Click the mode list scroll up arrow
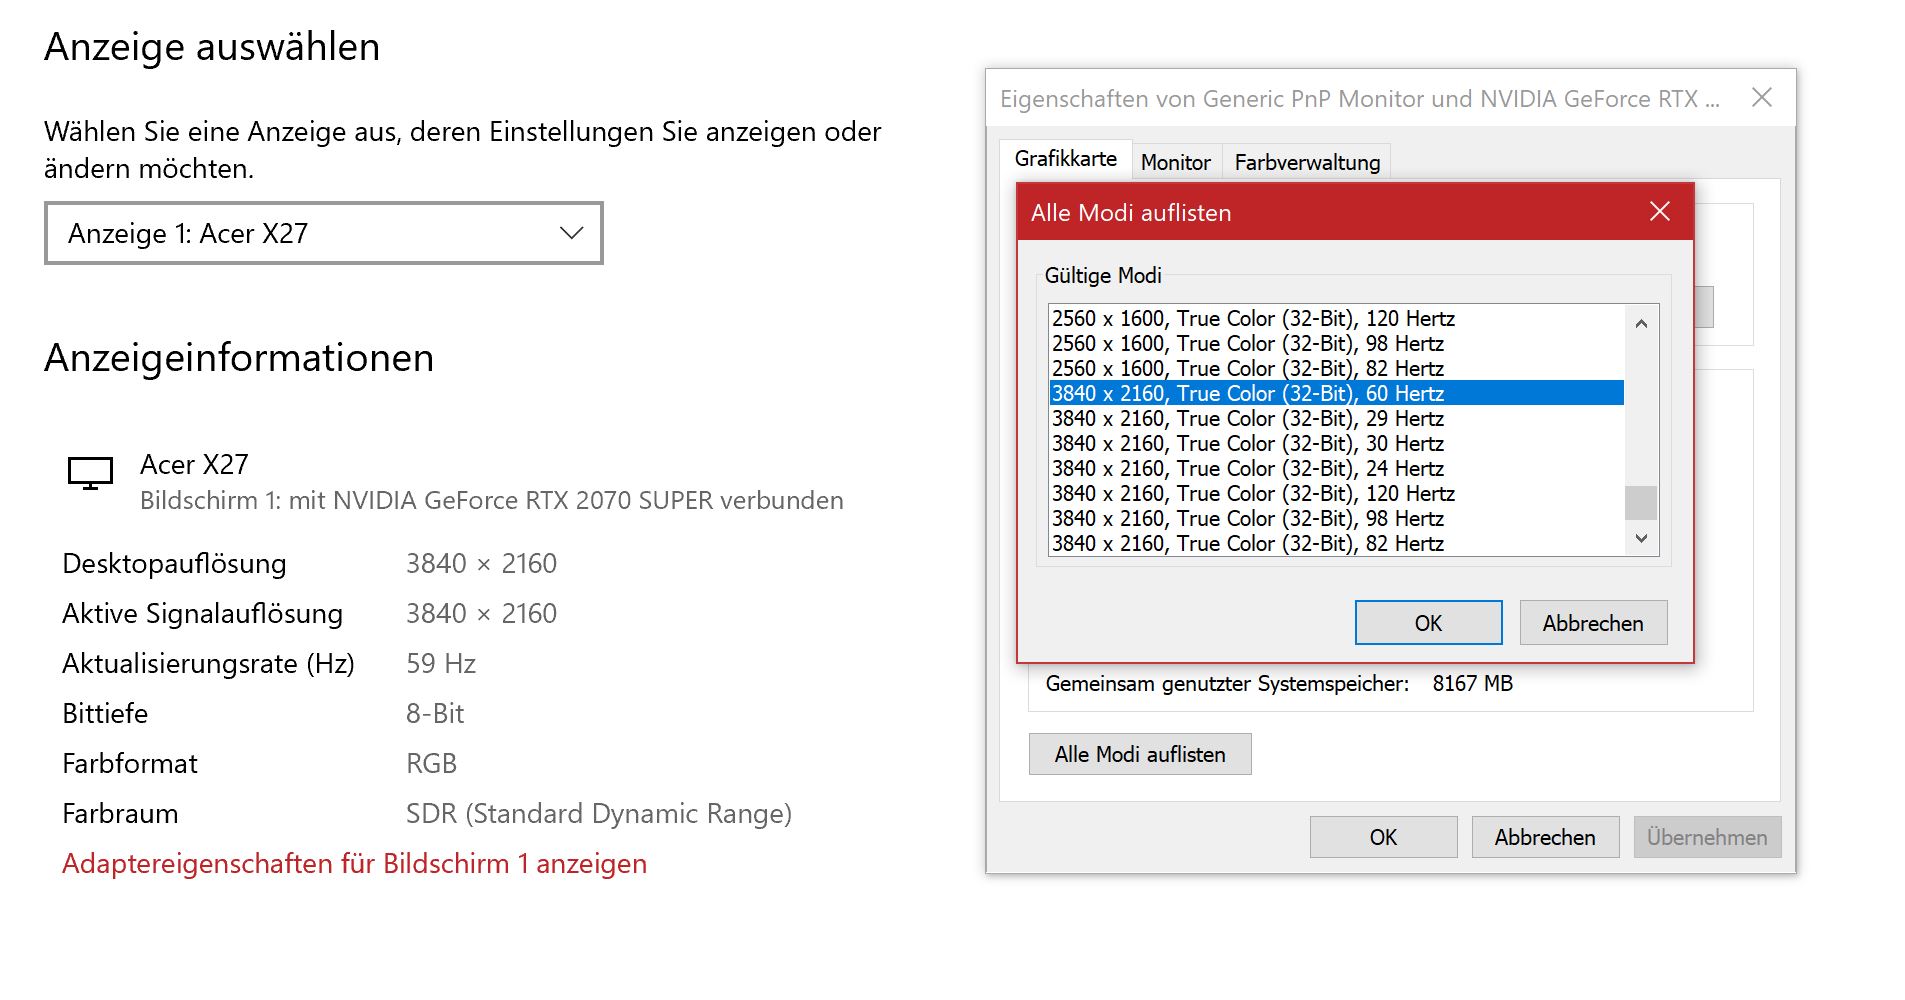This screenshot has height=1000, width=1905. [x=1641, y=323]
